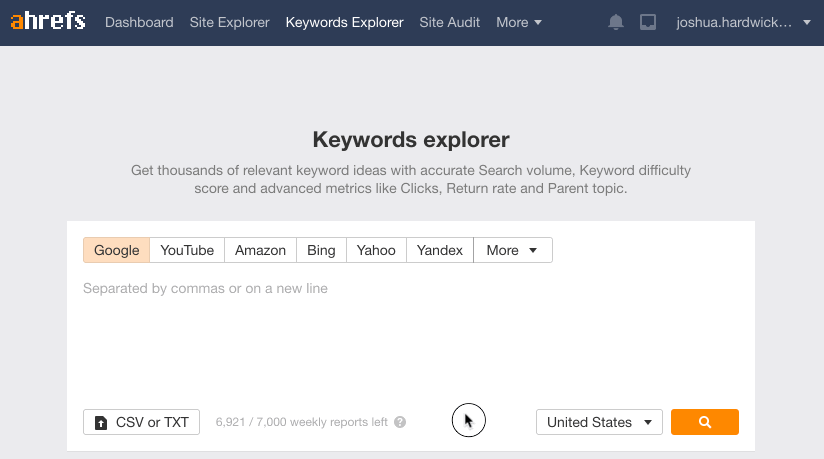Select the Google search engine tab

[x=116, y=250]
